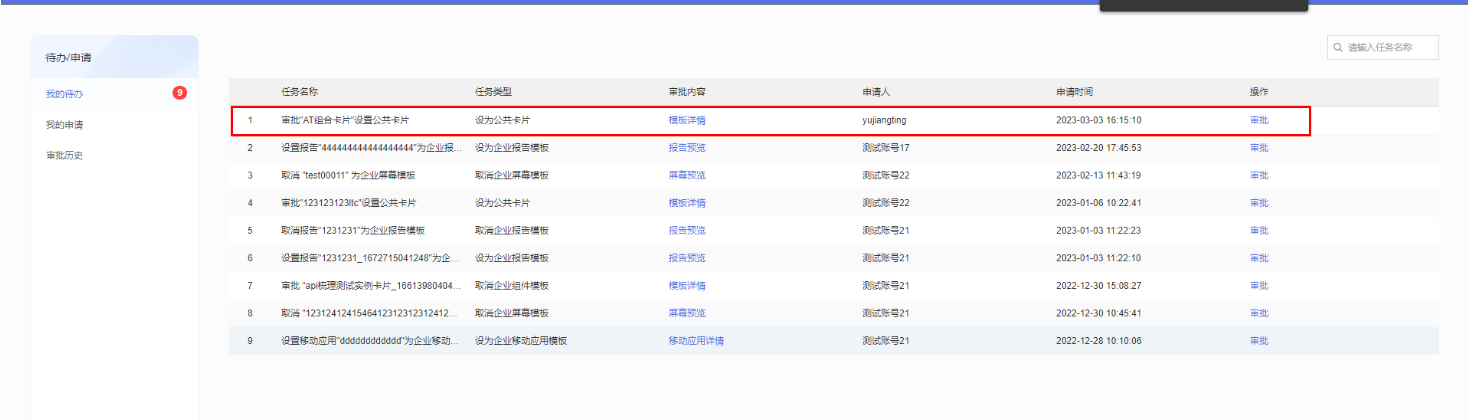Open 报告预览 for 1231231_1672715041248 row
The image size is (1468, 420).
687,258
